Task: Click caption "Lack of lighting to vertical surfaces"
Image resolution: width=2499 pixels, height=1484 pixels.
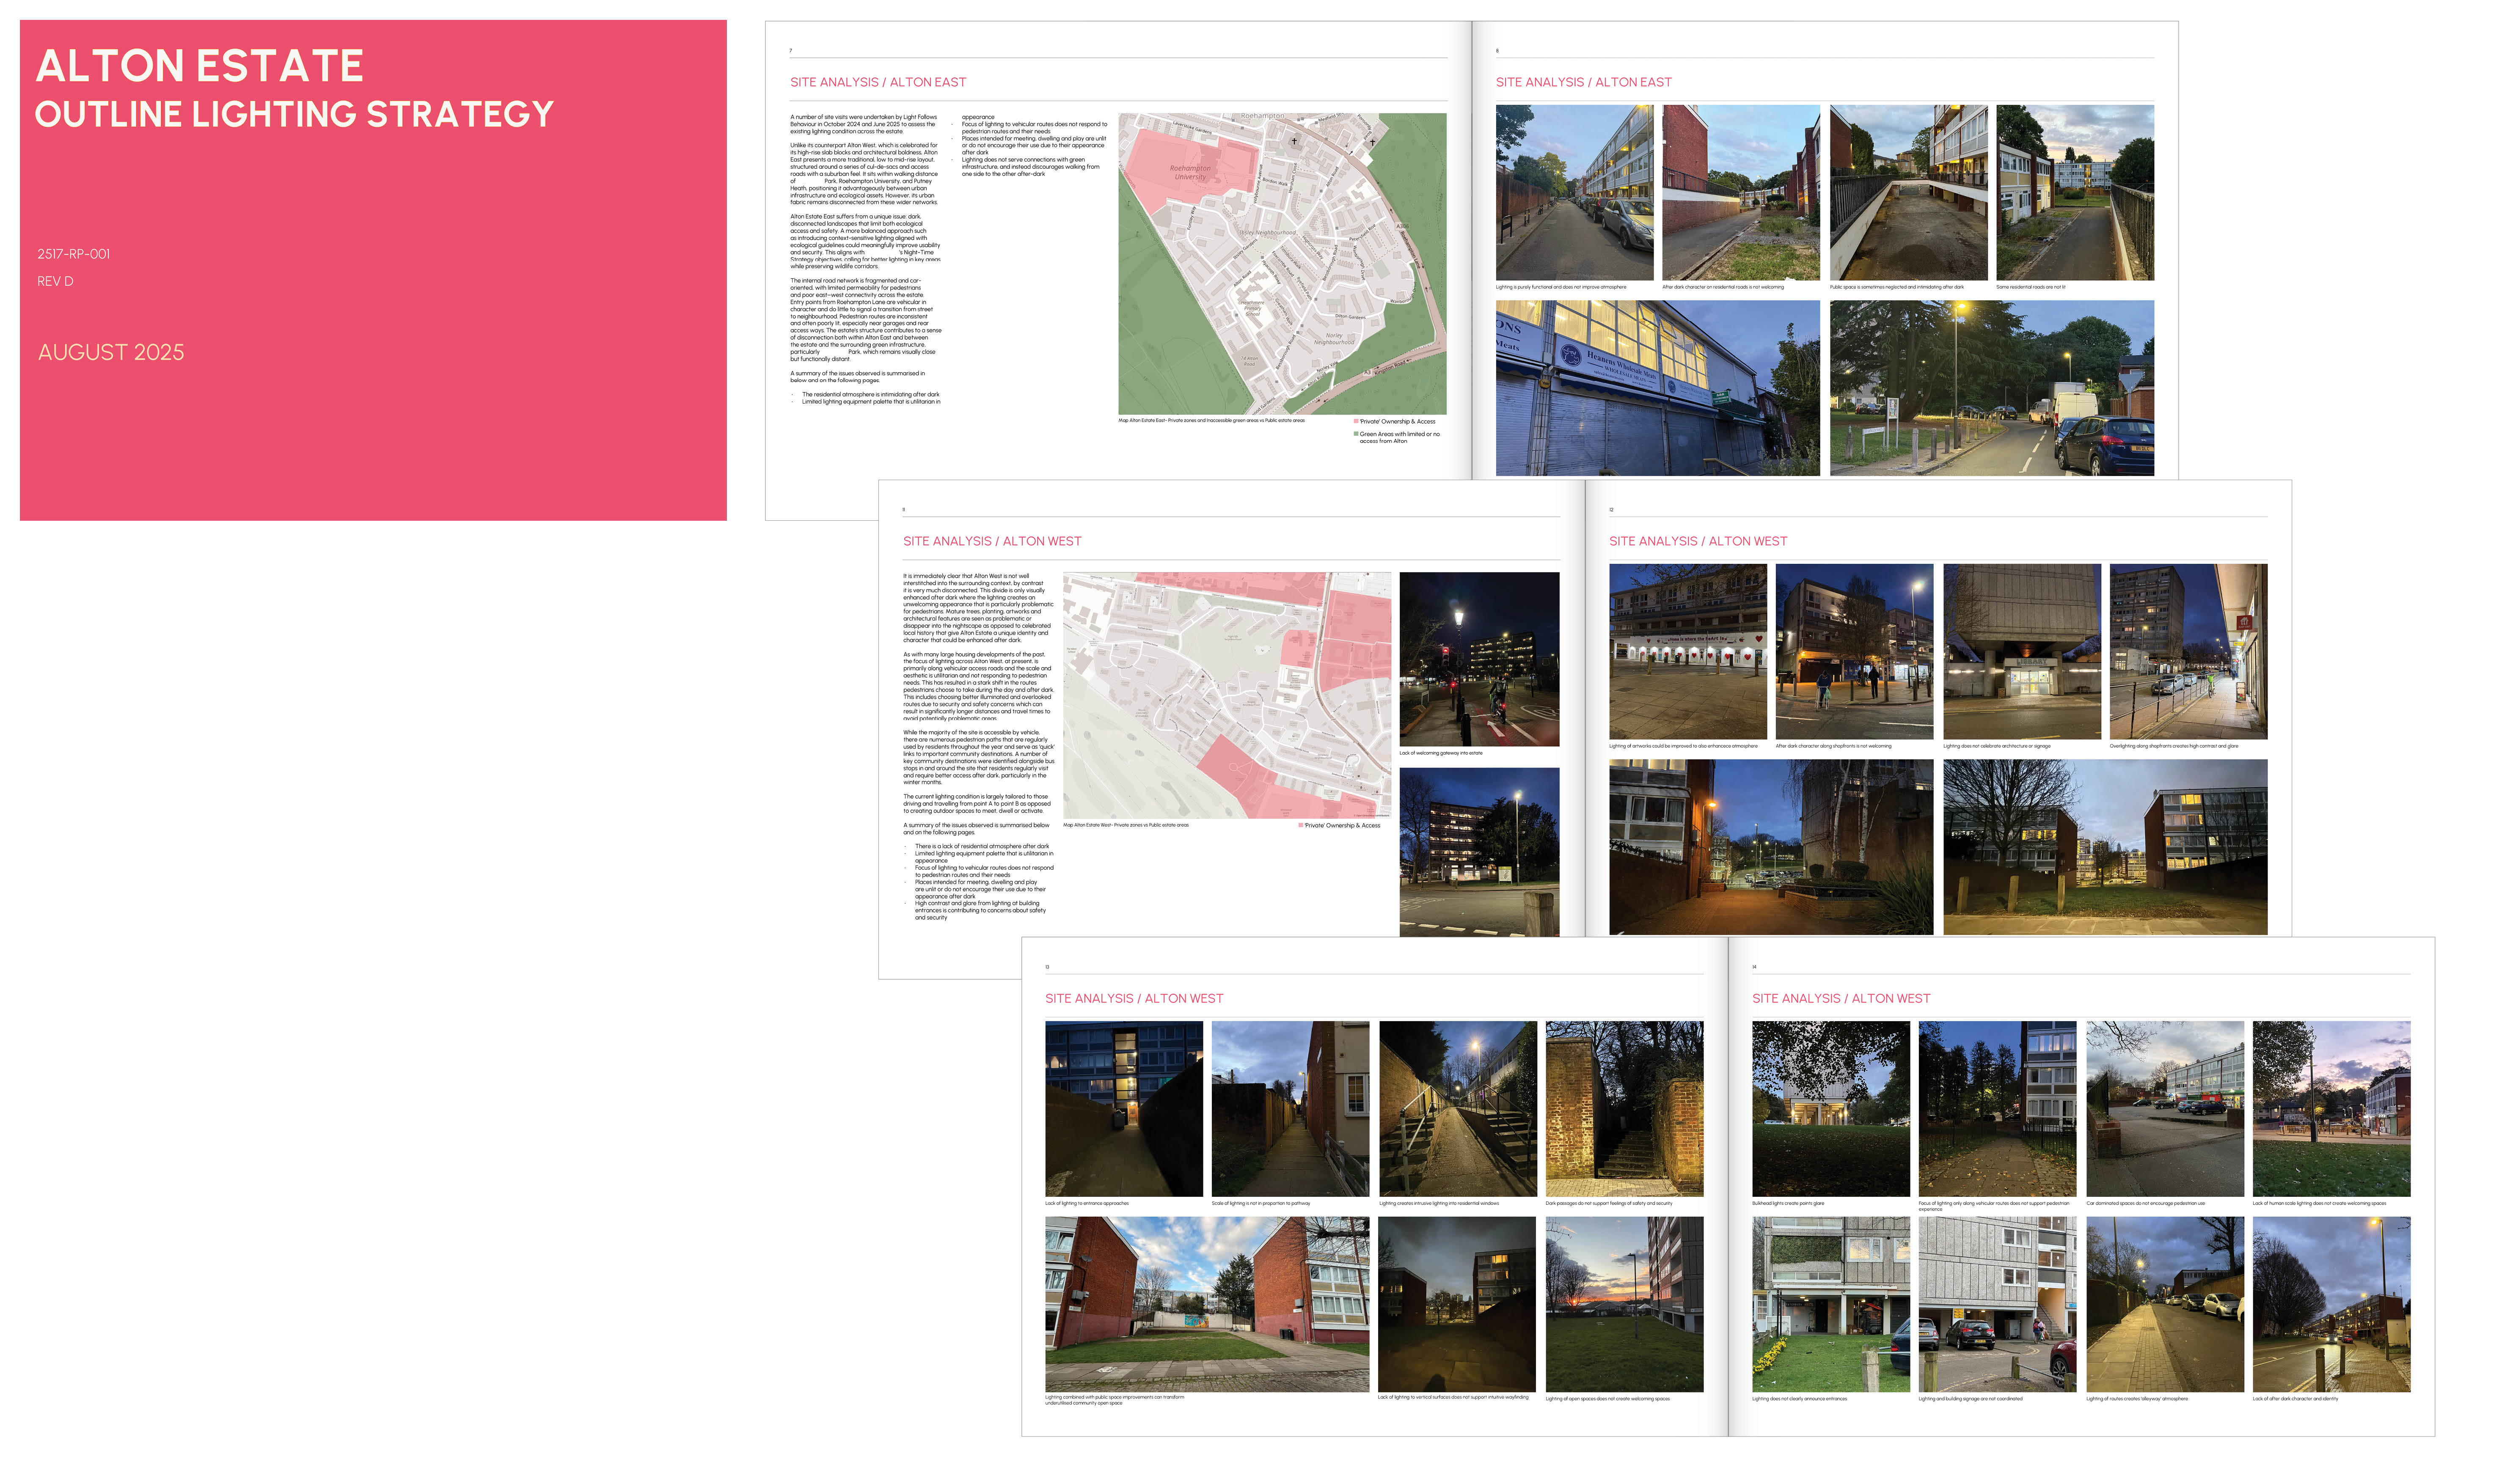Action: (1452, 1397)
